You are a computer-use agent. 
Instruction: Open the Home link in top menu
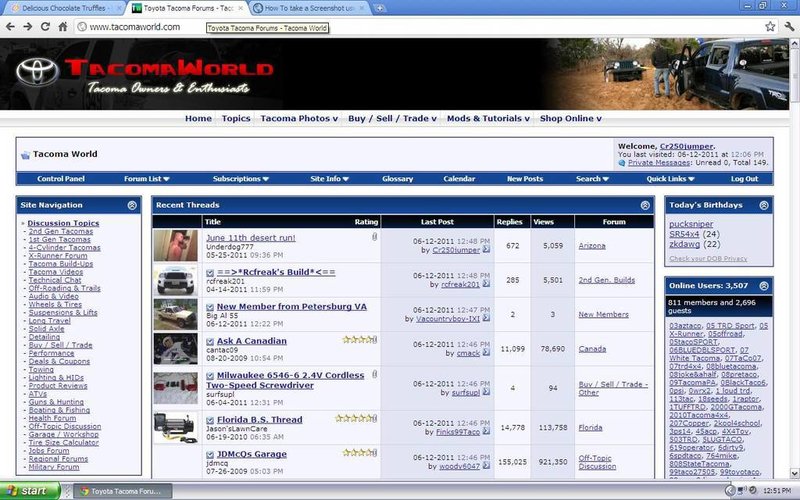pos(198,118)
